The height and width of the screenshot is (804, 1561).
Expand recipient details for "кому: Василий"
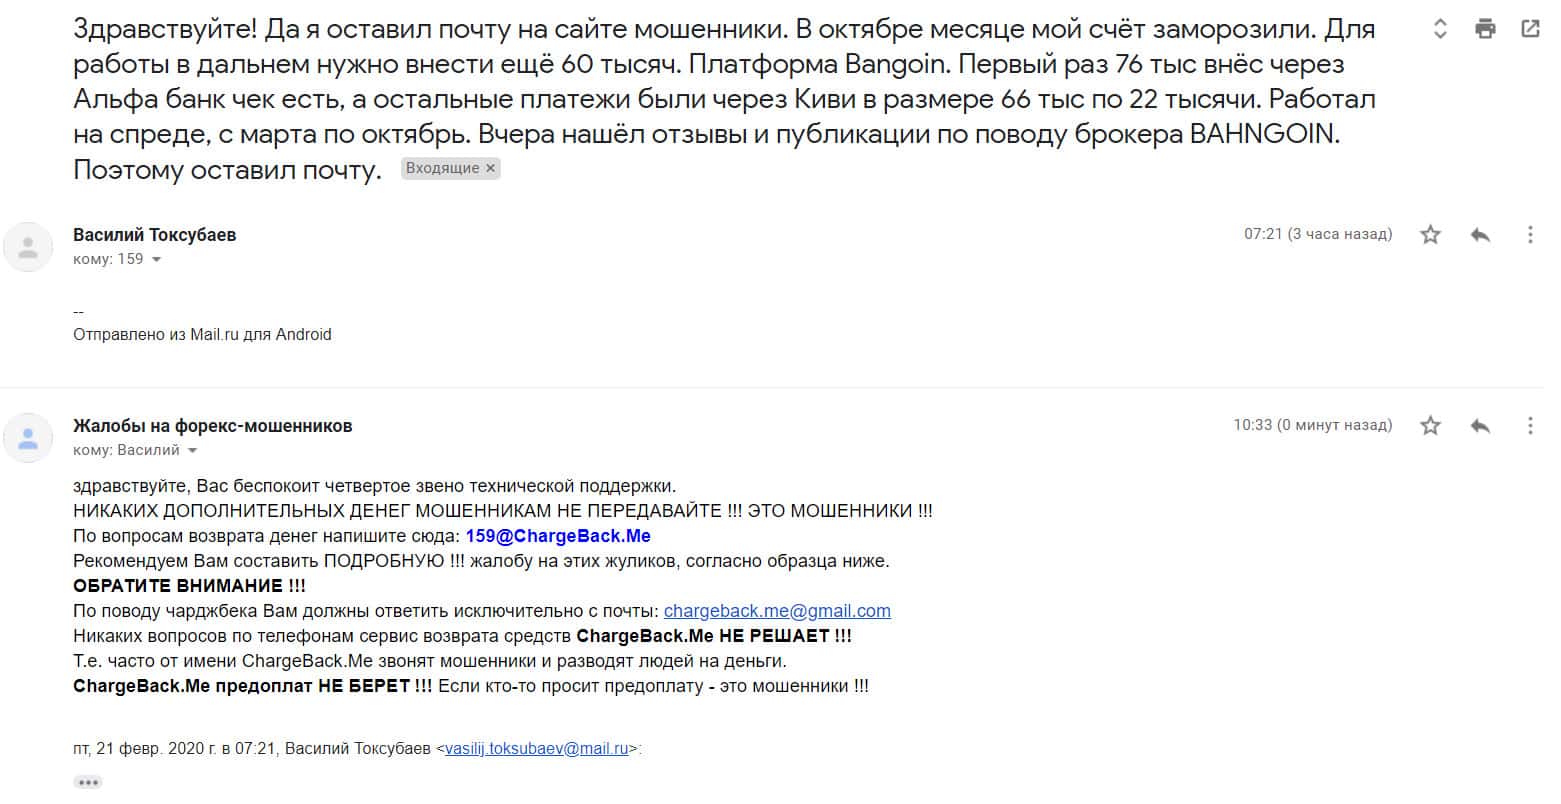click(x=192, y=451)
